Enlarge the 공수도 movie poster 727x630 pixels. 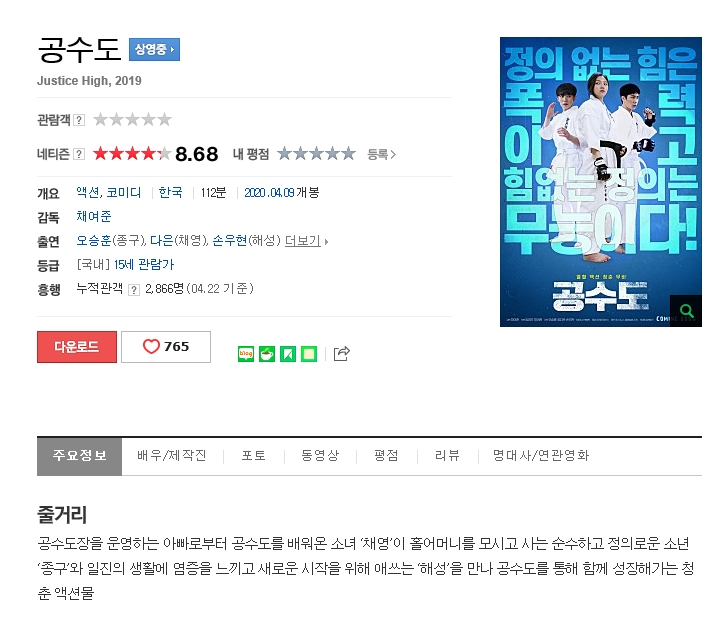[x=600, y=182]
